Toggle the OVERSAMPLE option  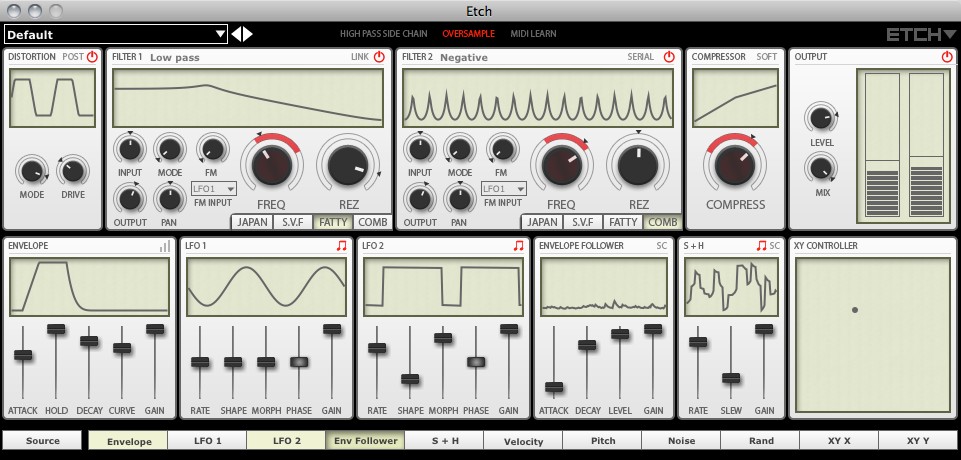(x=468, y=34)
